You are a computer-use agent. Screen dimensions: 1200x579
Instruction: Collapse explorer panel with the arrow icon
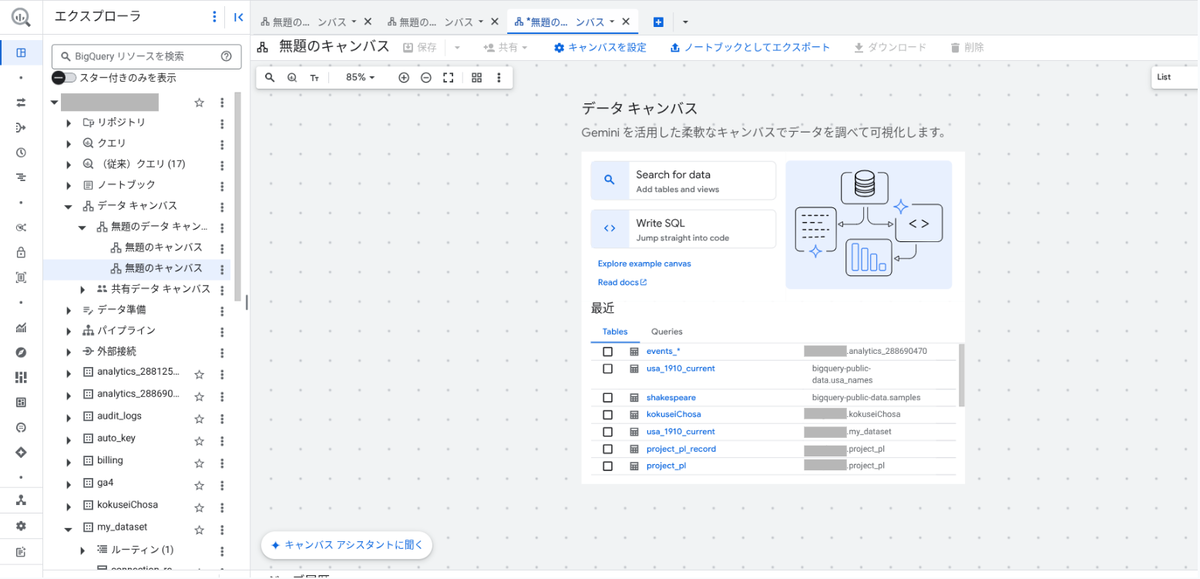(x=238, y=17)
